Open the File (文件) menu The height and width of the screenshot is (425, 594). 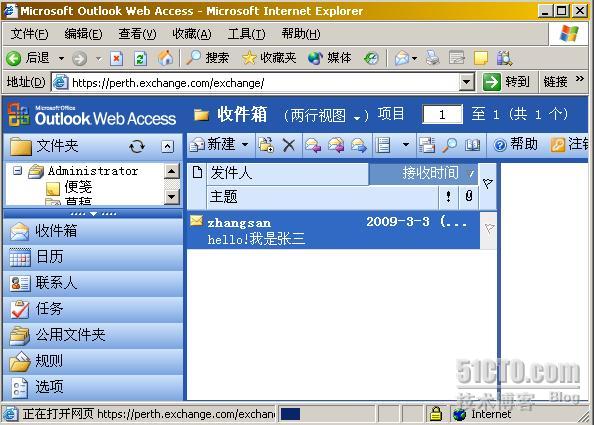[30, 34]
